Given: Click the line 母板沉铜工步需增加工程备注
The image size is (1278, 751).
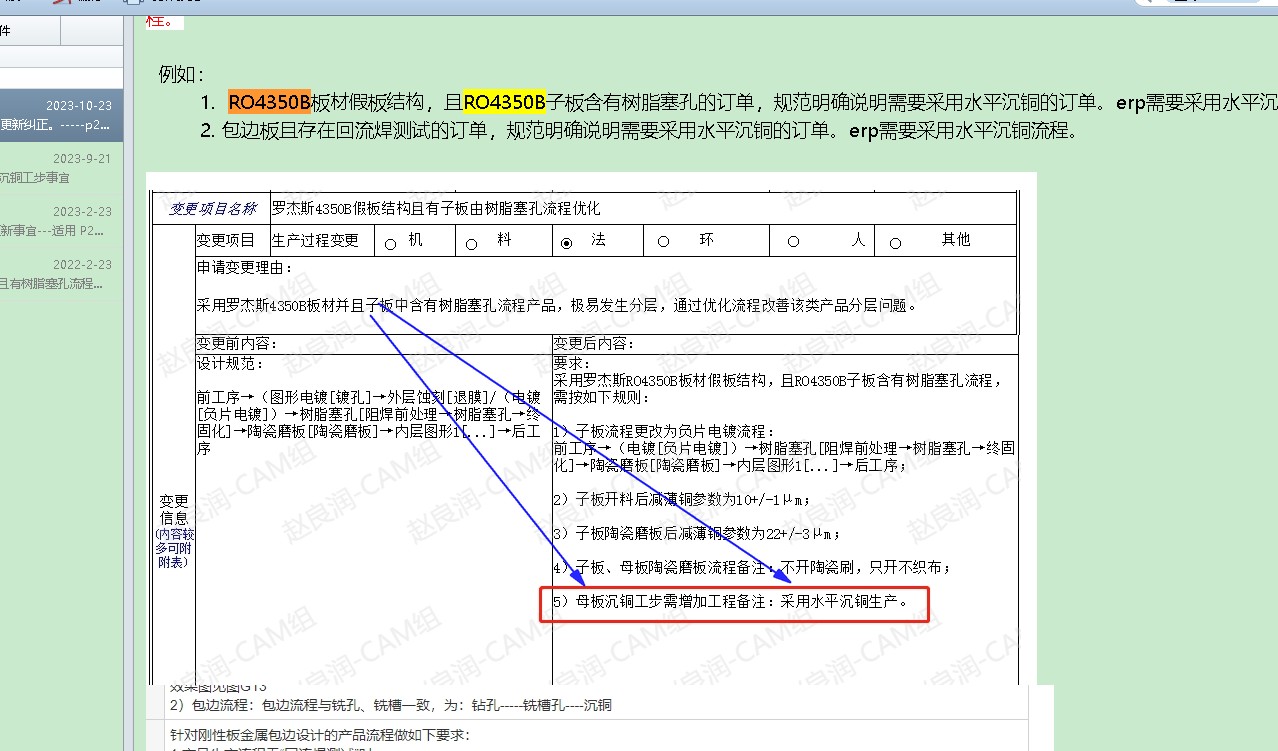Looking at the screenshot, I should click(732, 602).
